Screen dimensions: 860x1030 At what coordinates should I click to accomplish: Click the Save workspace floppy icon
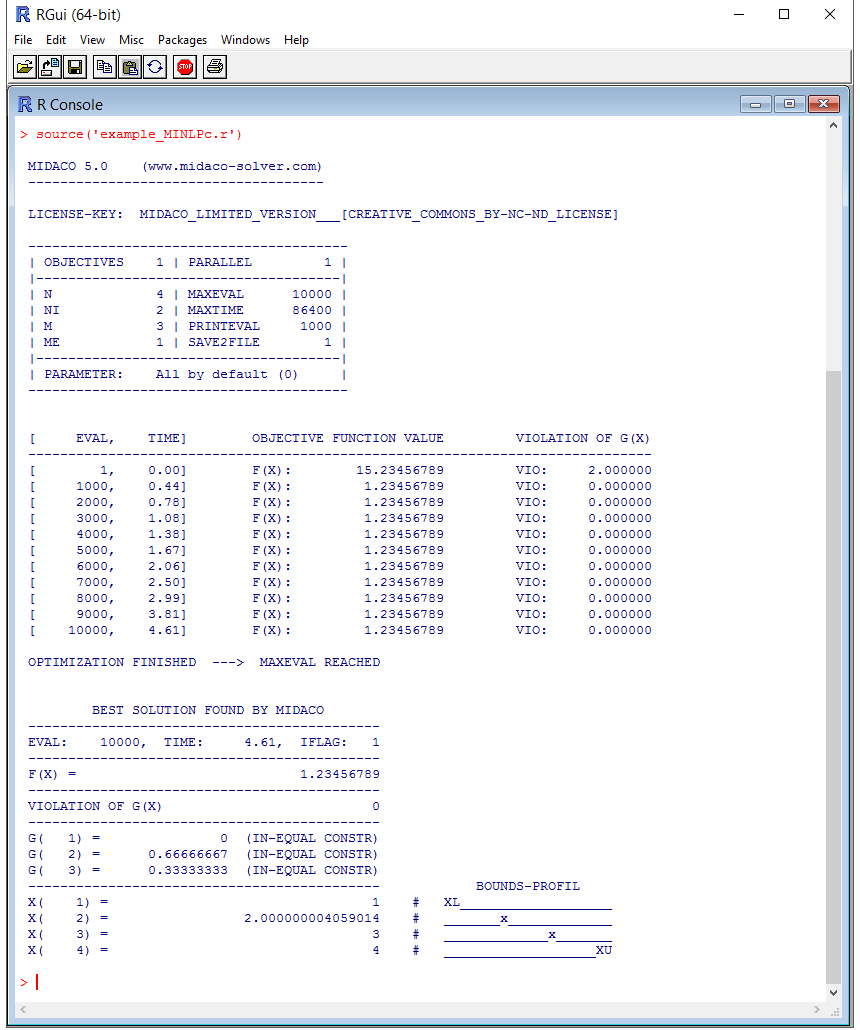pos(75,67)
